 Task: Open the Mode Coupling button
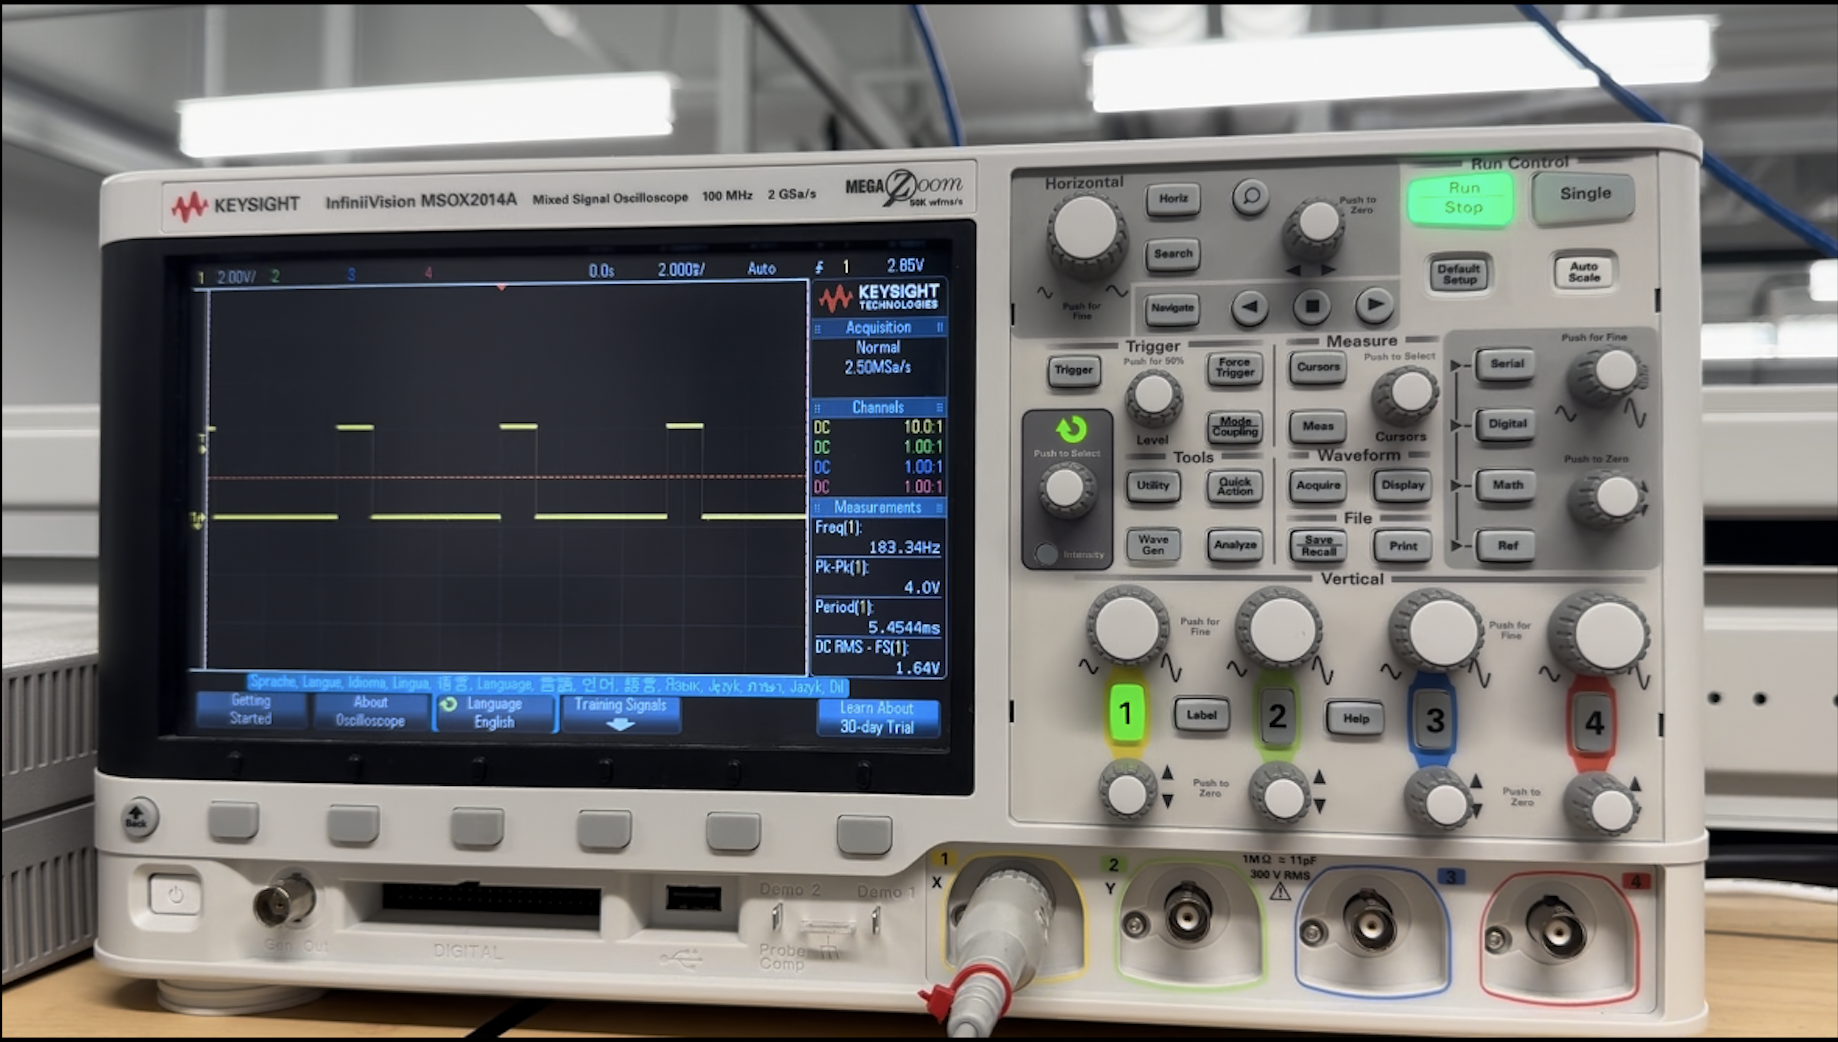[x=1235, y=427]
